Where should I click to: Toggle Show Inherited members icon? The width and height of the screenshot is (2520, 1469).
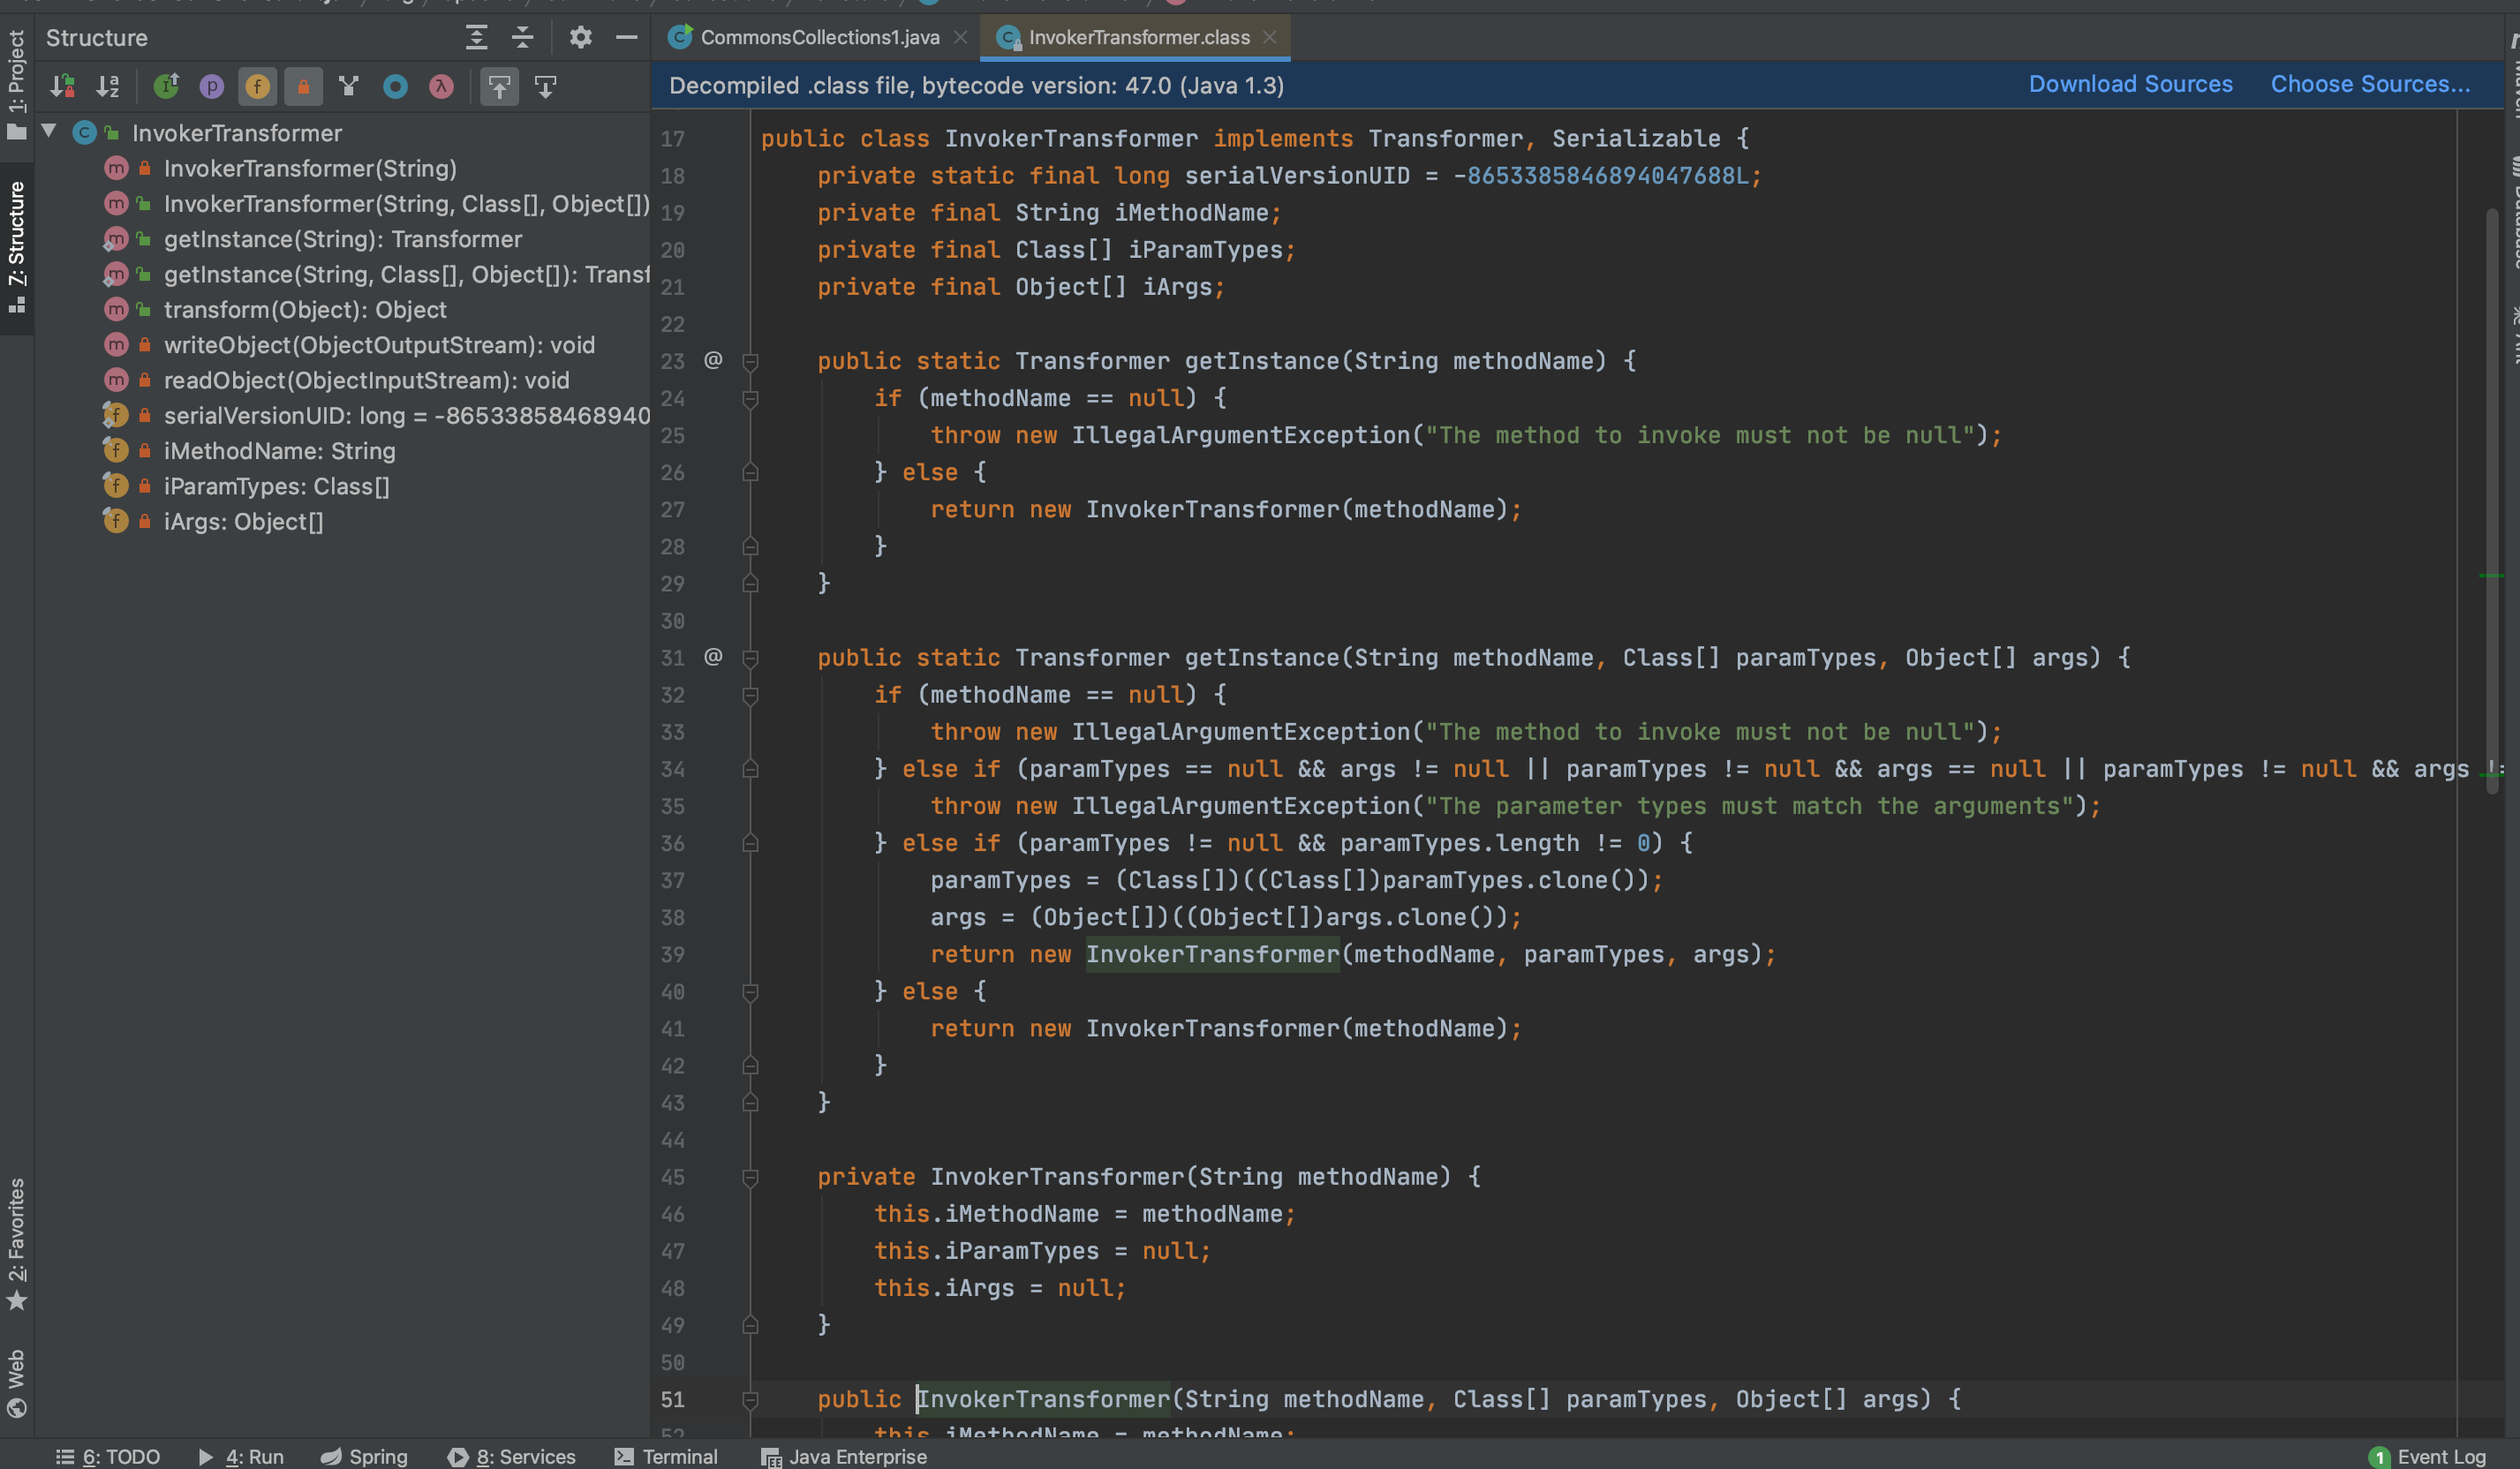click(166, 87)
